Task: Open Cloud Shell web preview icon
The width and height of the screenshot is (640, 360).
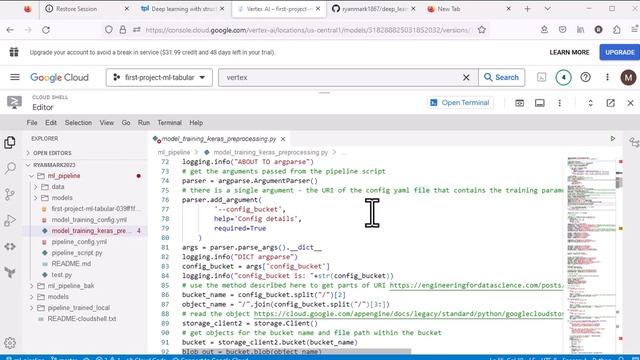Action: point(519,103)
